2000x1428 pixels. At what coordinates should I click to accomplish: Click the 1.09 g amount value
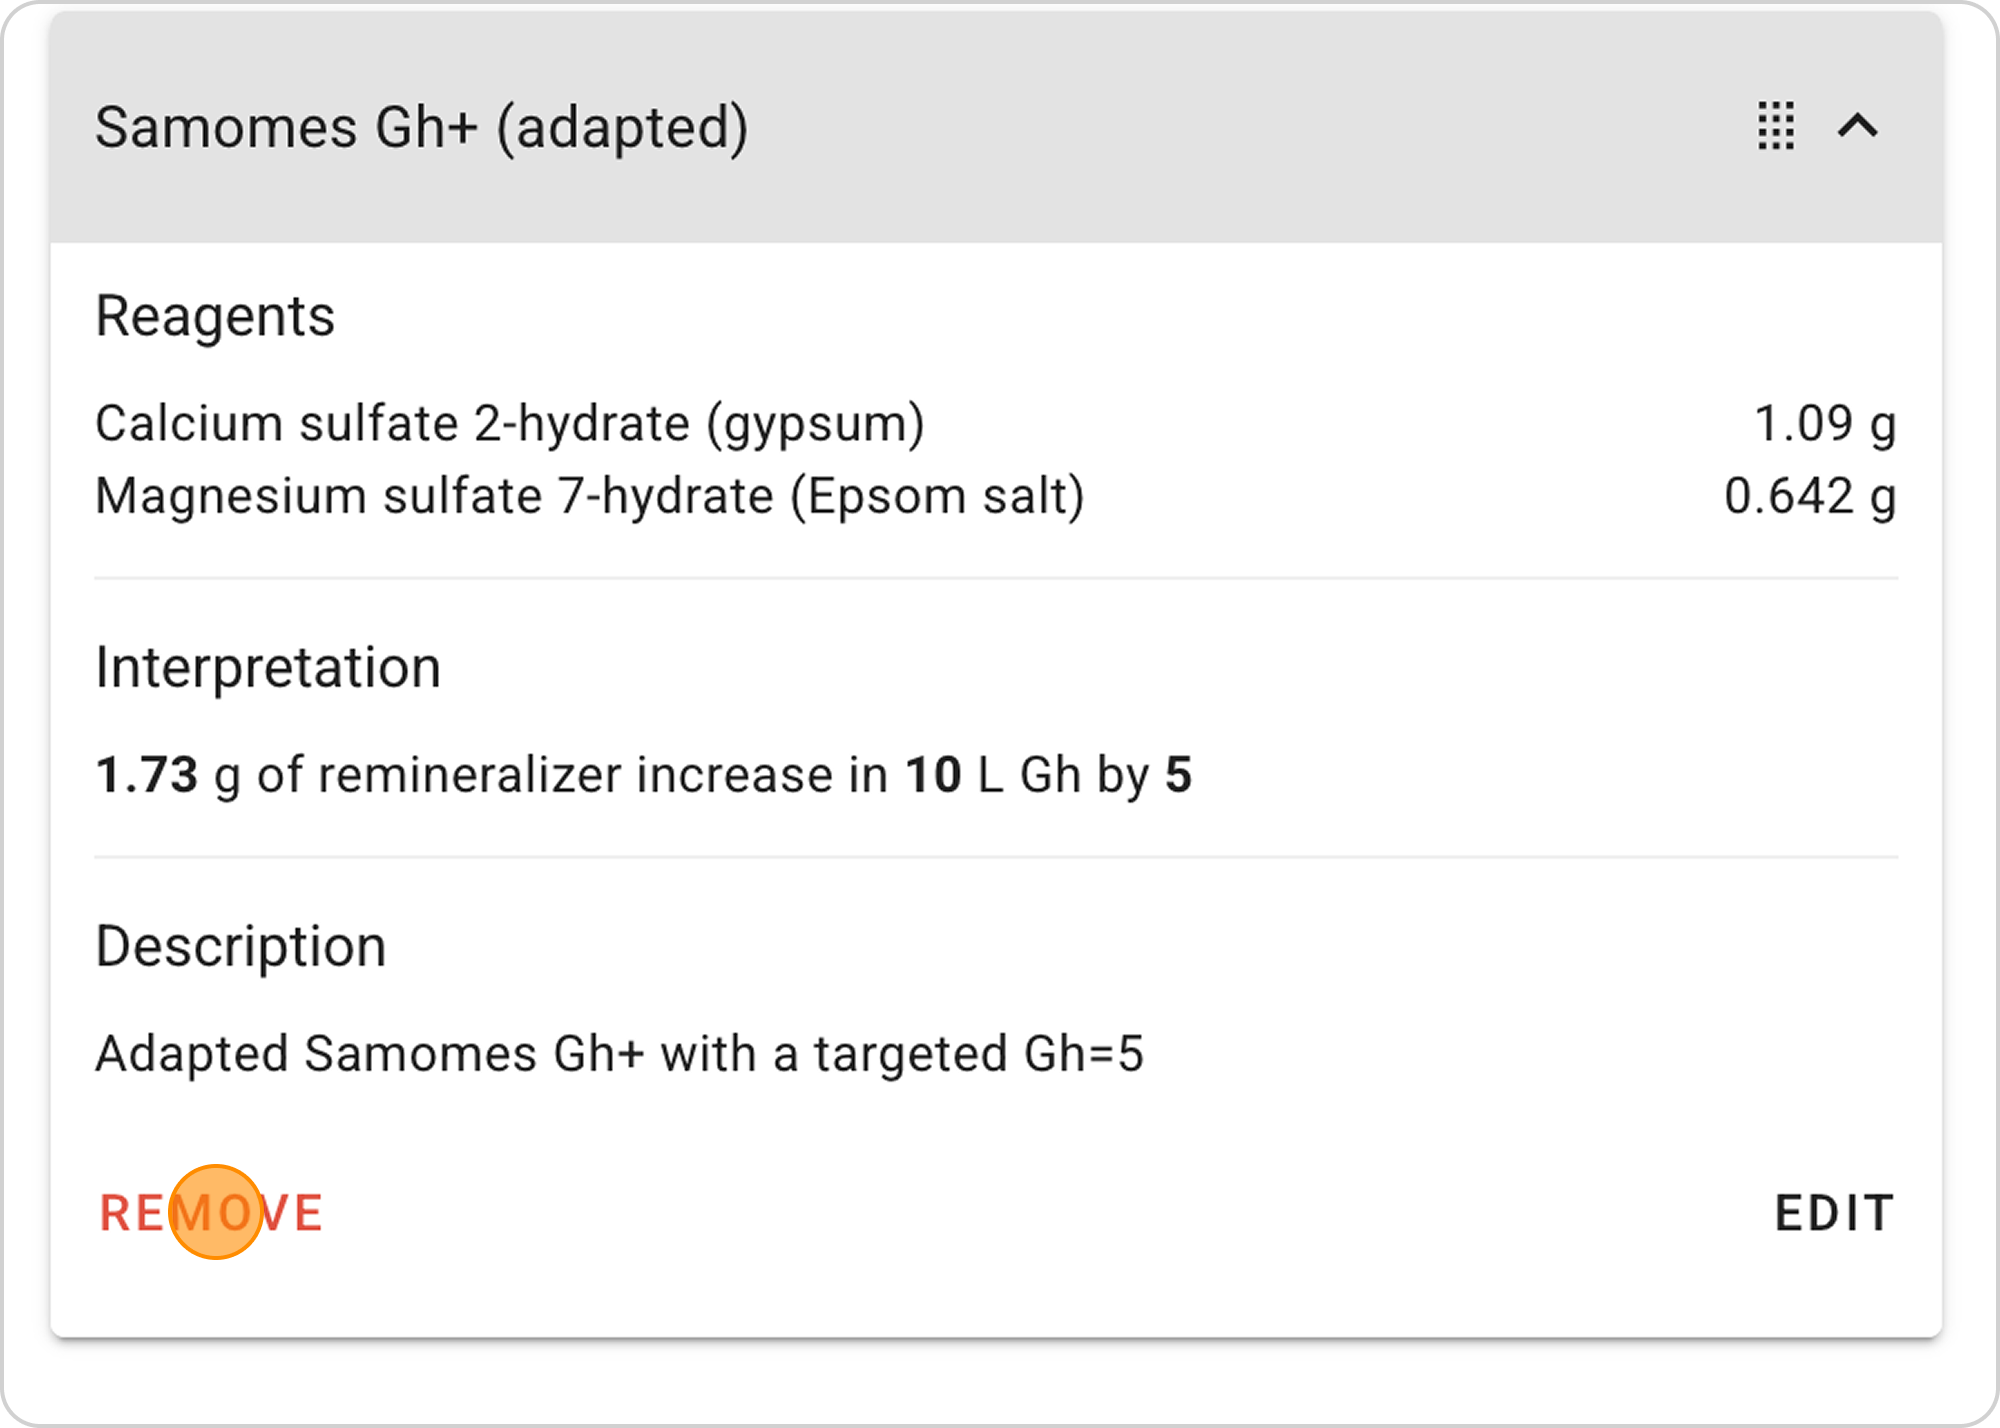click(x=1825, y=423)
